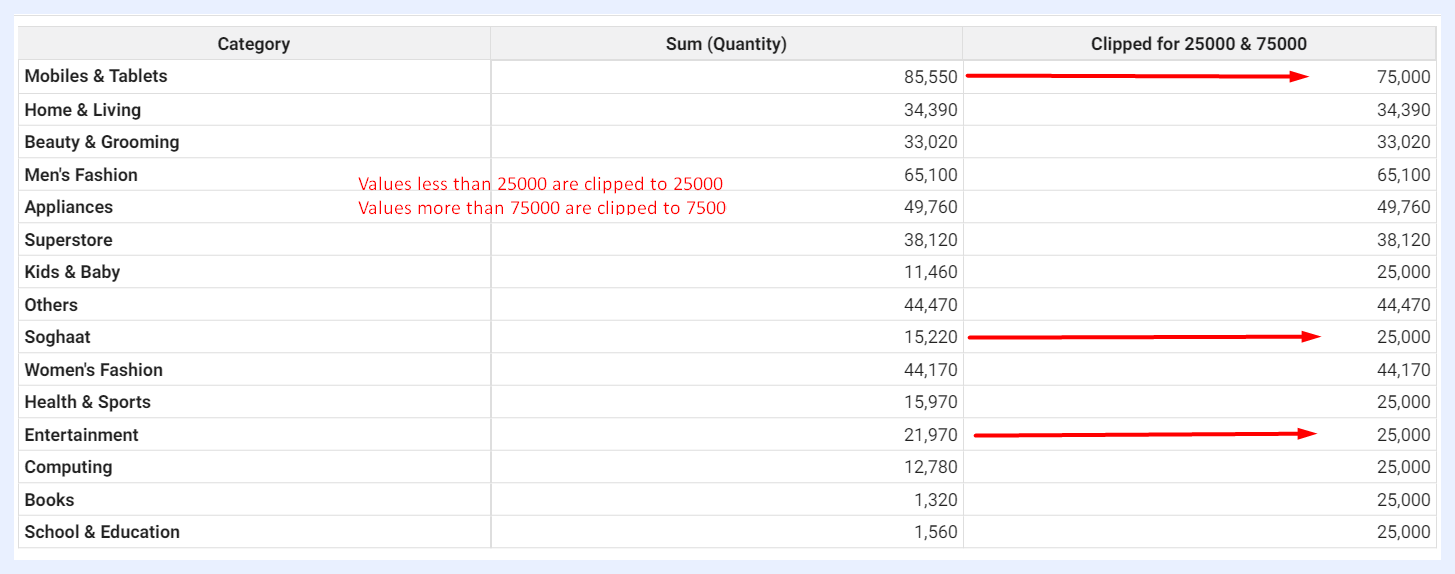
Task: Click the 11,460 quantity cell
Action: click(930, 272)
